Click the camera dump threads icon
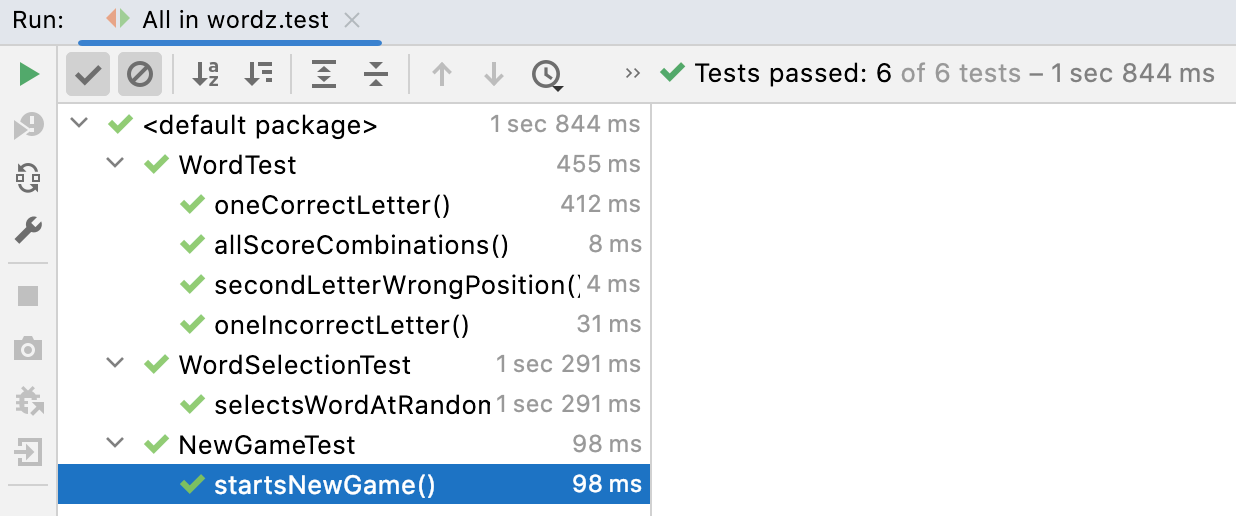1236x516 pixels. point(29,348)
